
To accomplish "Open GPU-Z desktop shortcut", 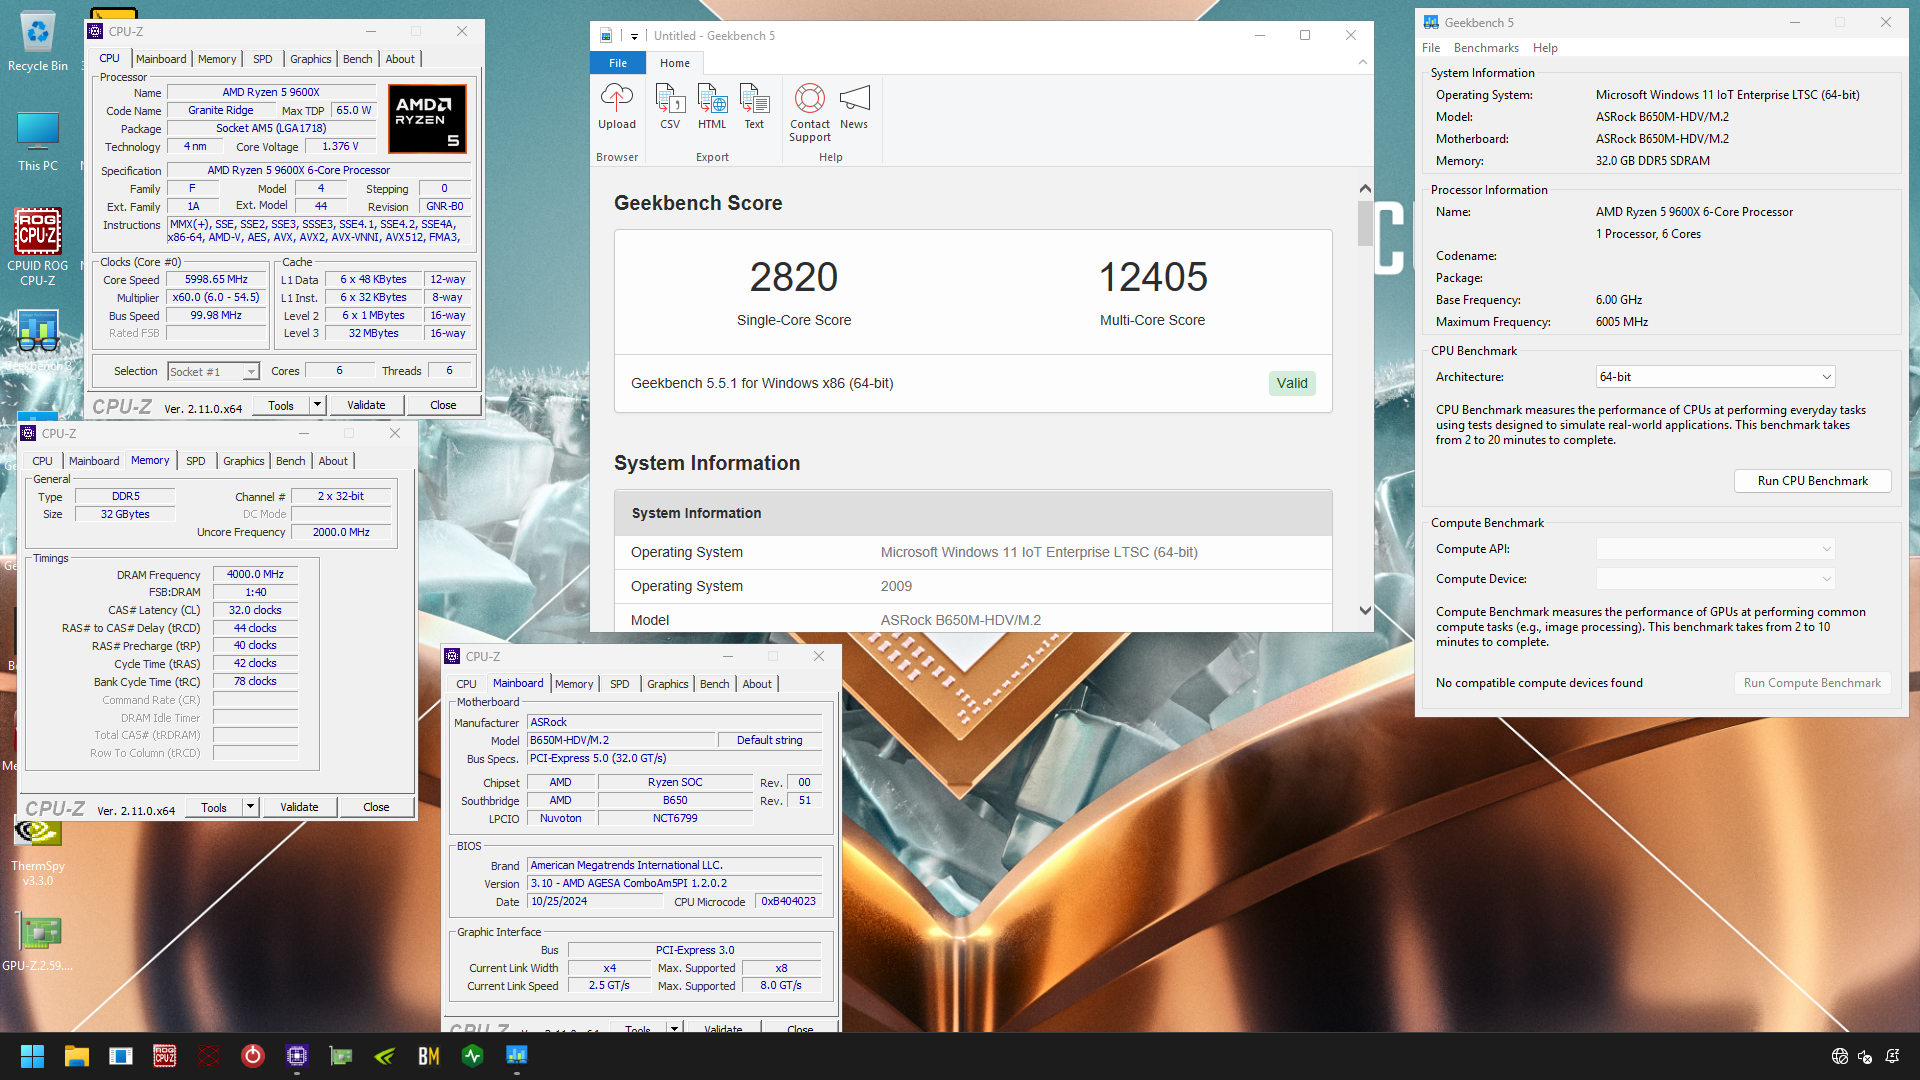I will coord(38,944).
